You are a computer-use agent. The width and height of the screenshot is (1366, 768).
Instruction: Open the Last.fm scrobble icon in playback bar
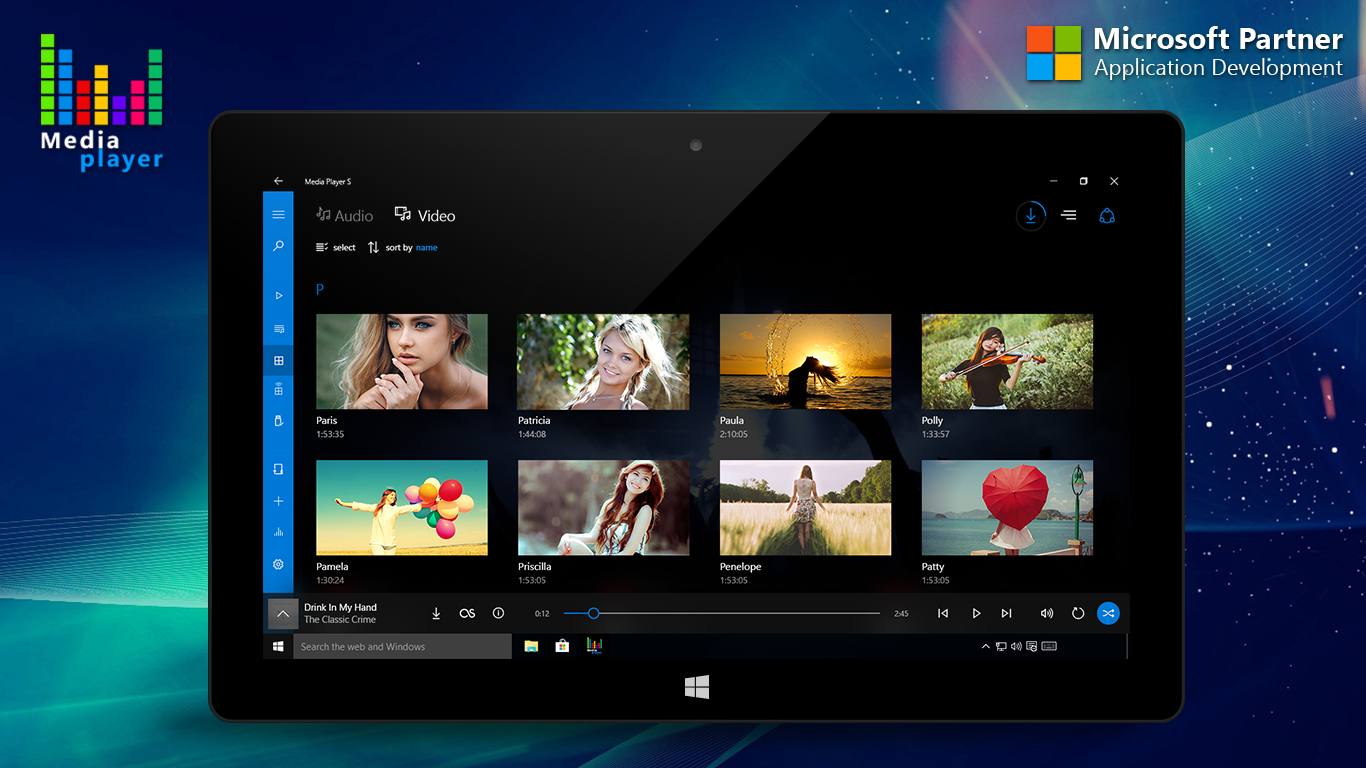467,613
